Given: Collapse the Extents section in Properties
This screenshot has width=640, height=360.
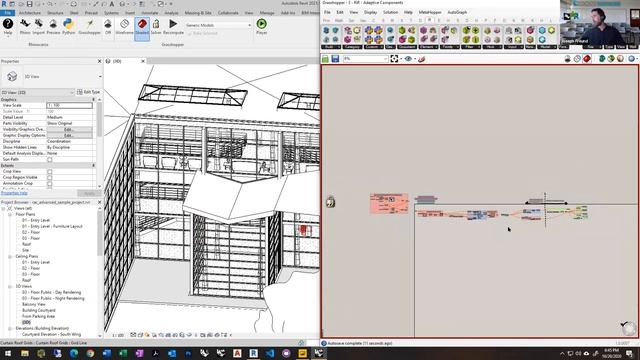Looking at the screenshot, I should coord(93,166).
